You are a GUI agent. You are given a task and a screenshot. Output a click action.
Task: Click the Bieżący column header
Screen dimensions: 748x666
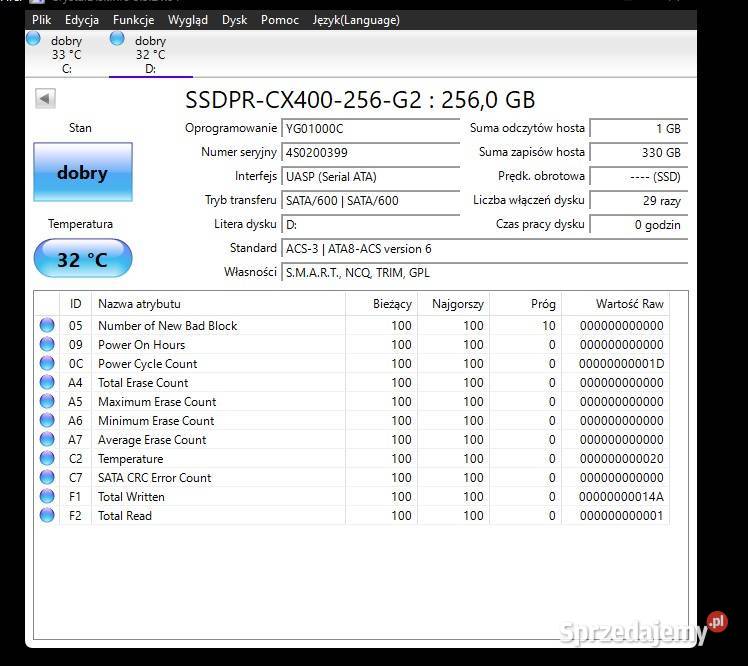coord(381,304)
